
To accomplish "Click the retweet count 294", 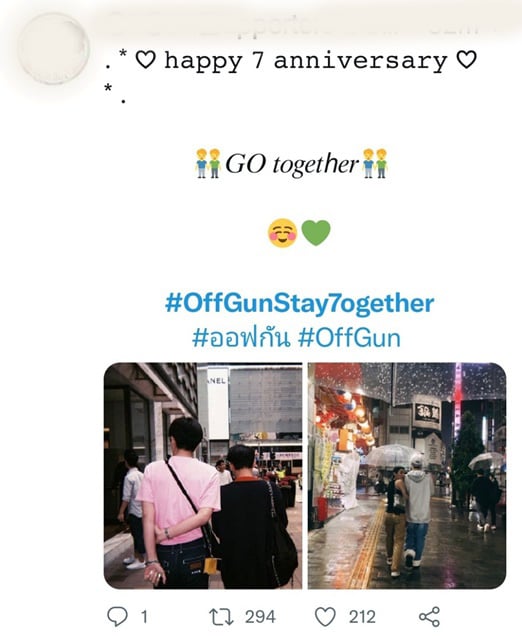I will (260, 617).
